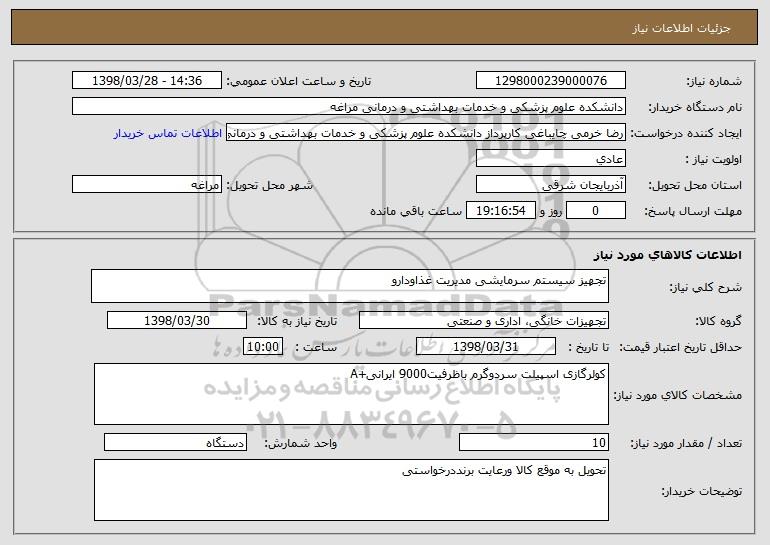This screenshot has width=770, height=545.
Task: Select the buyer notes box تحویل به موقع کالا
Action: [351, 490]
